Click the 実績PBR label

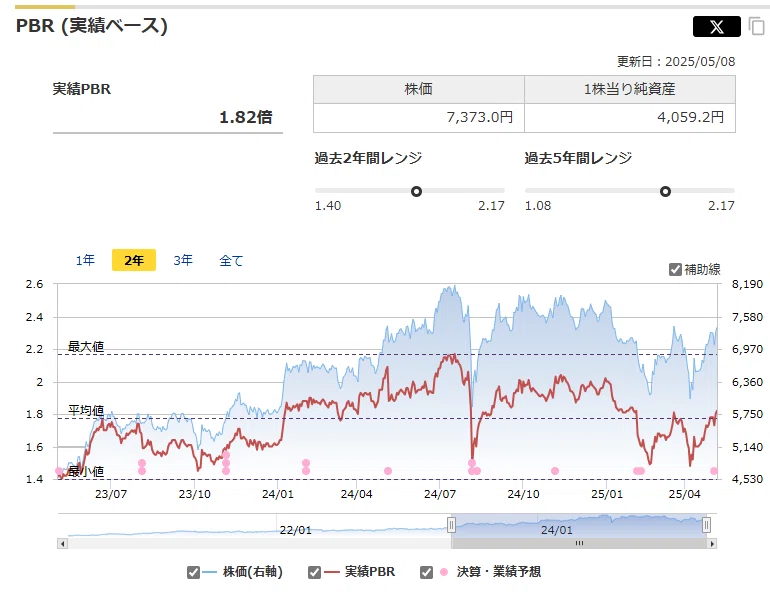82,89
